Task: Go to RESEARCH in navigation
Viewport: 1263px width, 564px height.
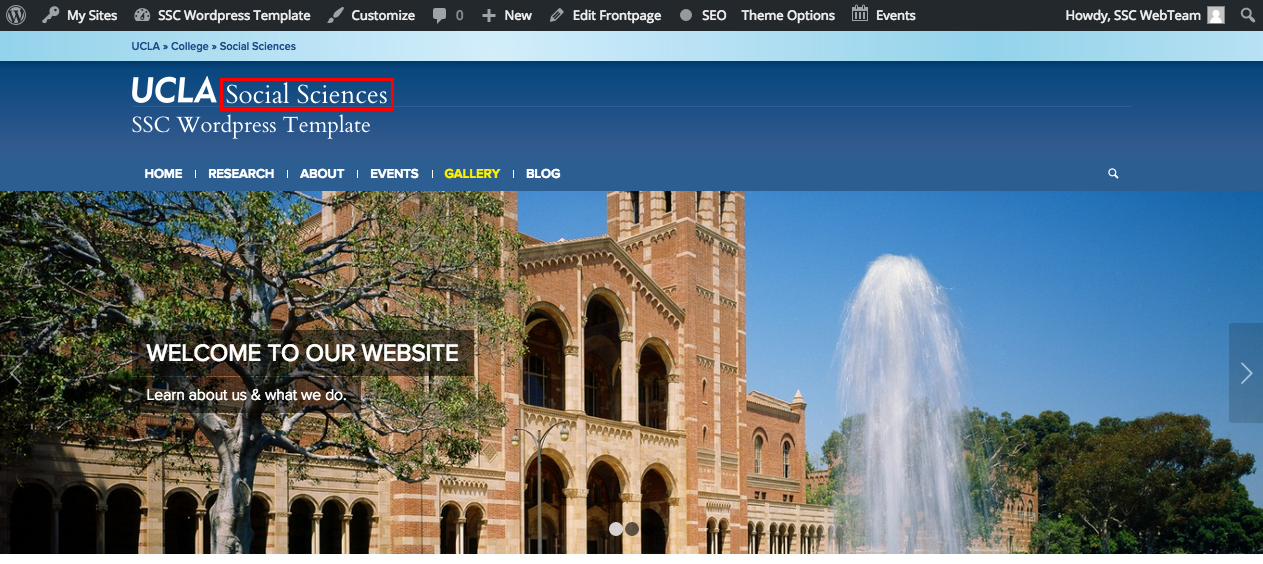Action: [x=241, y=173]
